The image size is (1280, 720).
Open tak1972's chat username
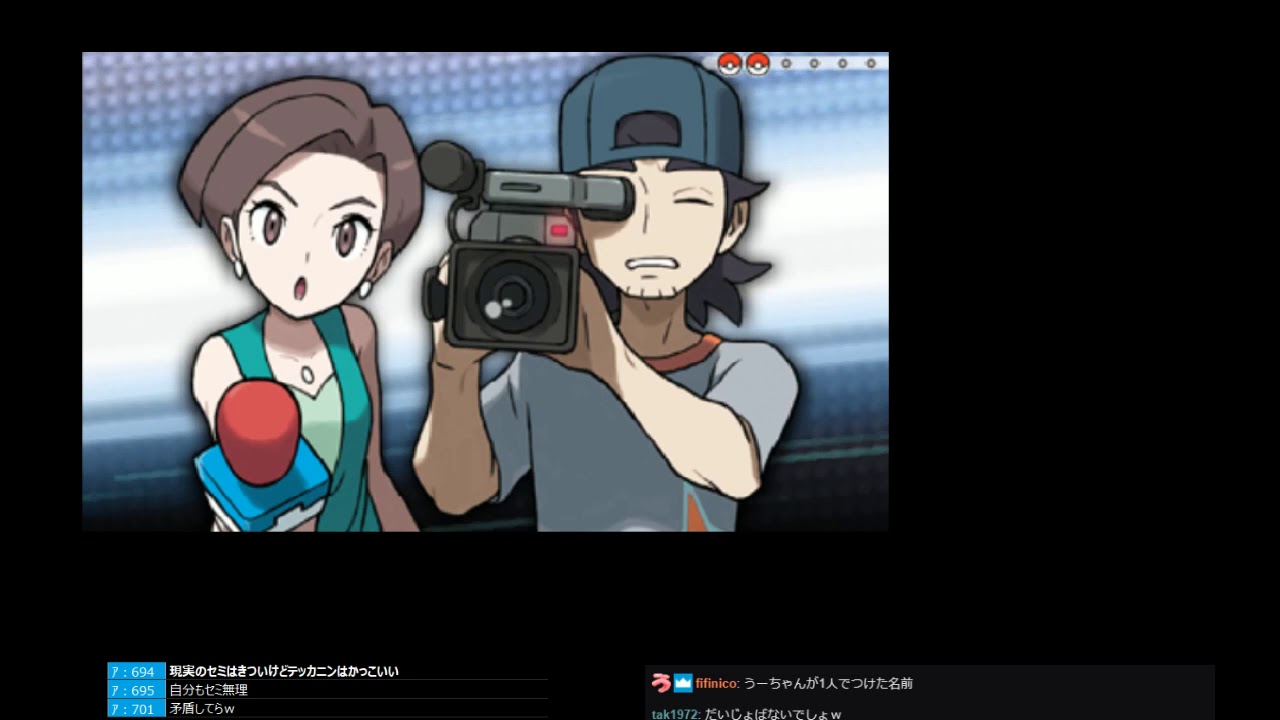(x=675, y=714)
